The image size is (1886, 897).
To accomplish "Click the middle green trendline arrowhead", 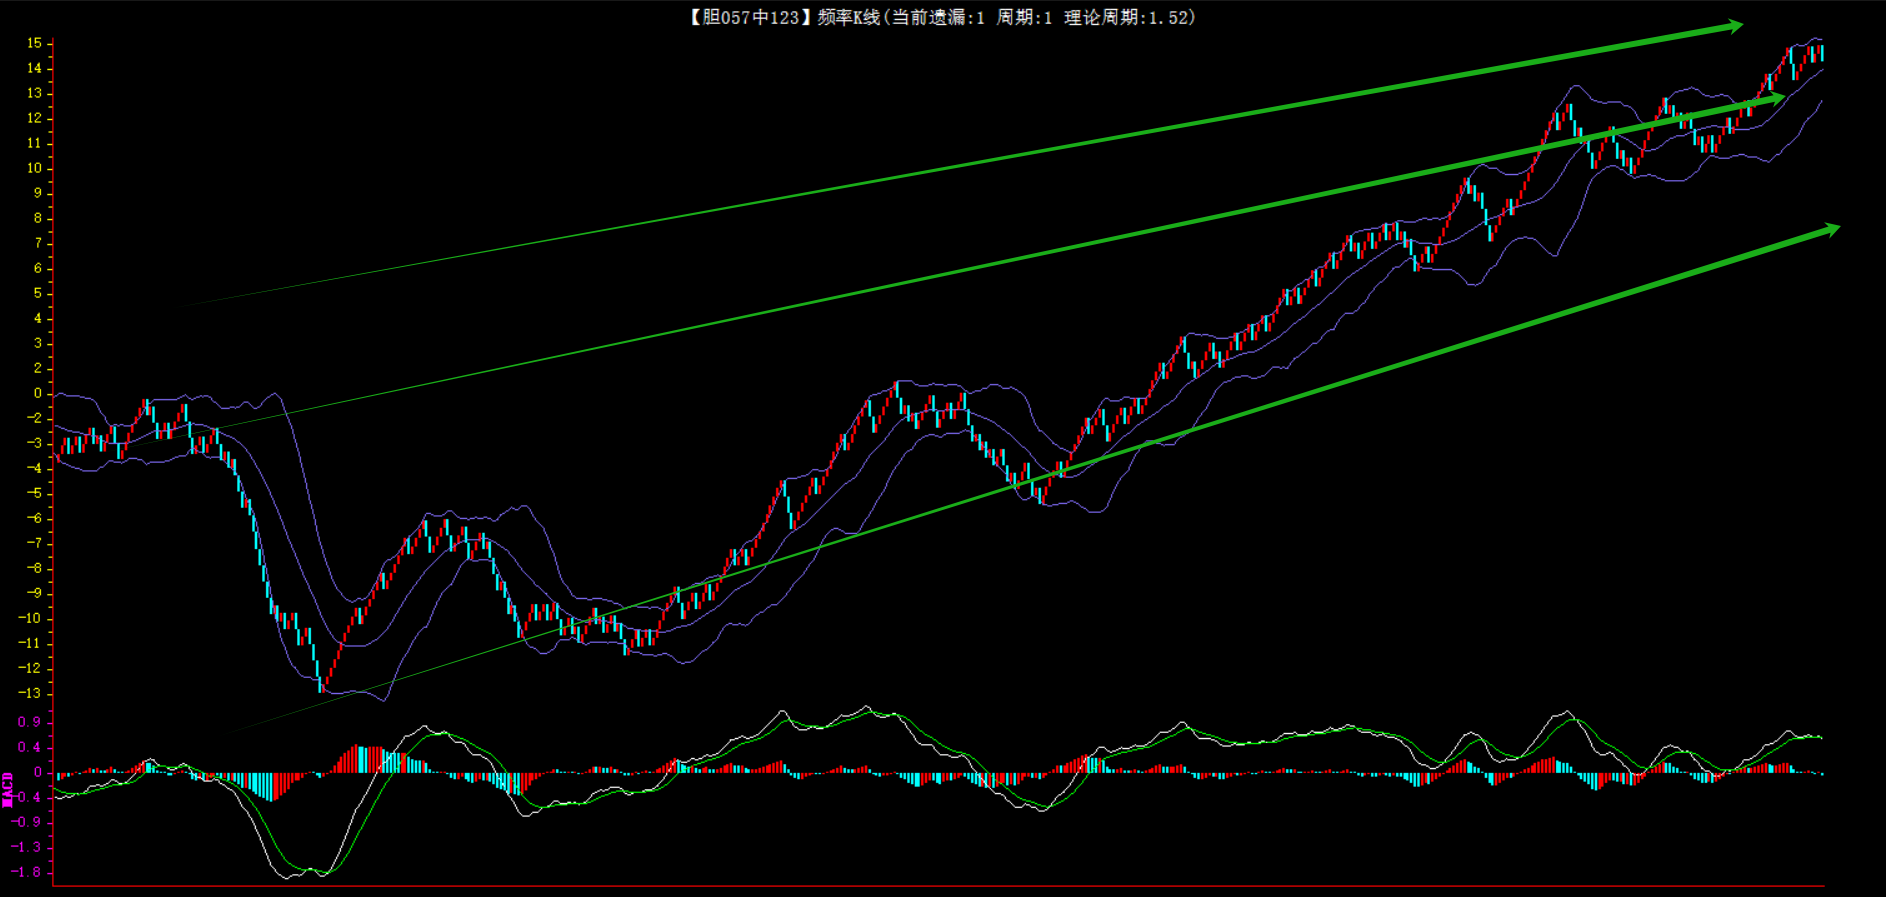I will click(x=1774, y=99).
